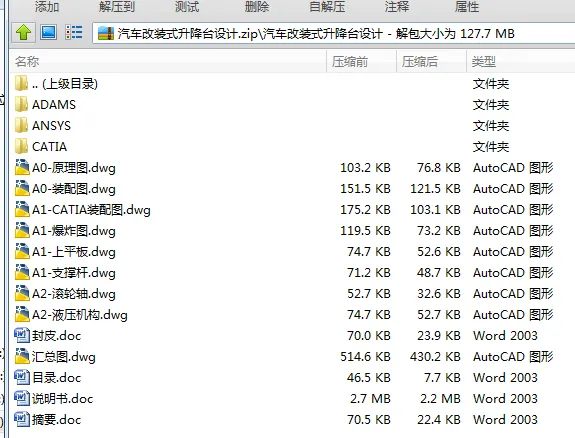Click AutoCAD 图形 type in 汇总图.dwg row
The image size is (575, 438).
pos(513,356)
